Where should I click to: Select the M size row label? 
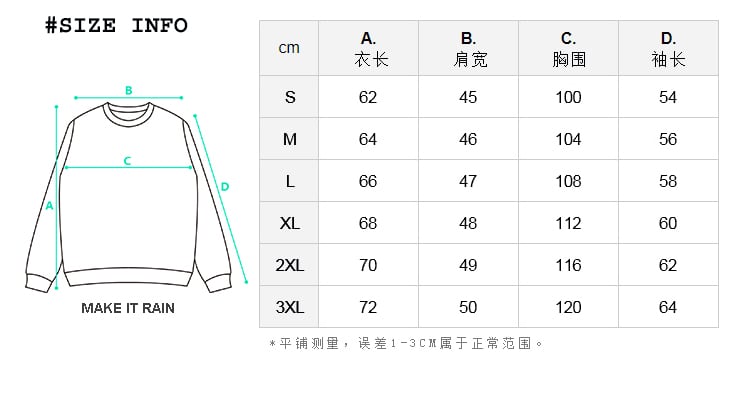point(290,139)
